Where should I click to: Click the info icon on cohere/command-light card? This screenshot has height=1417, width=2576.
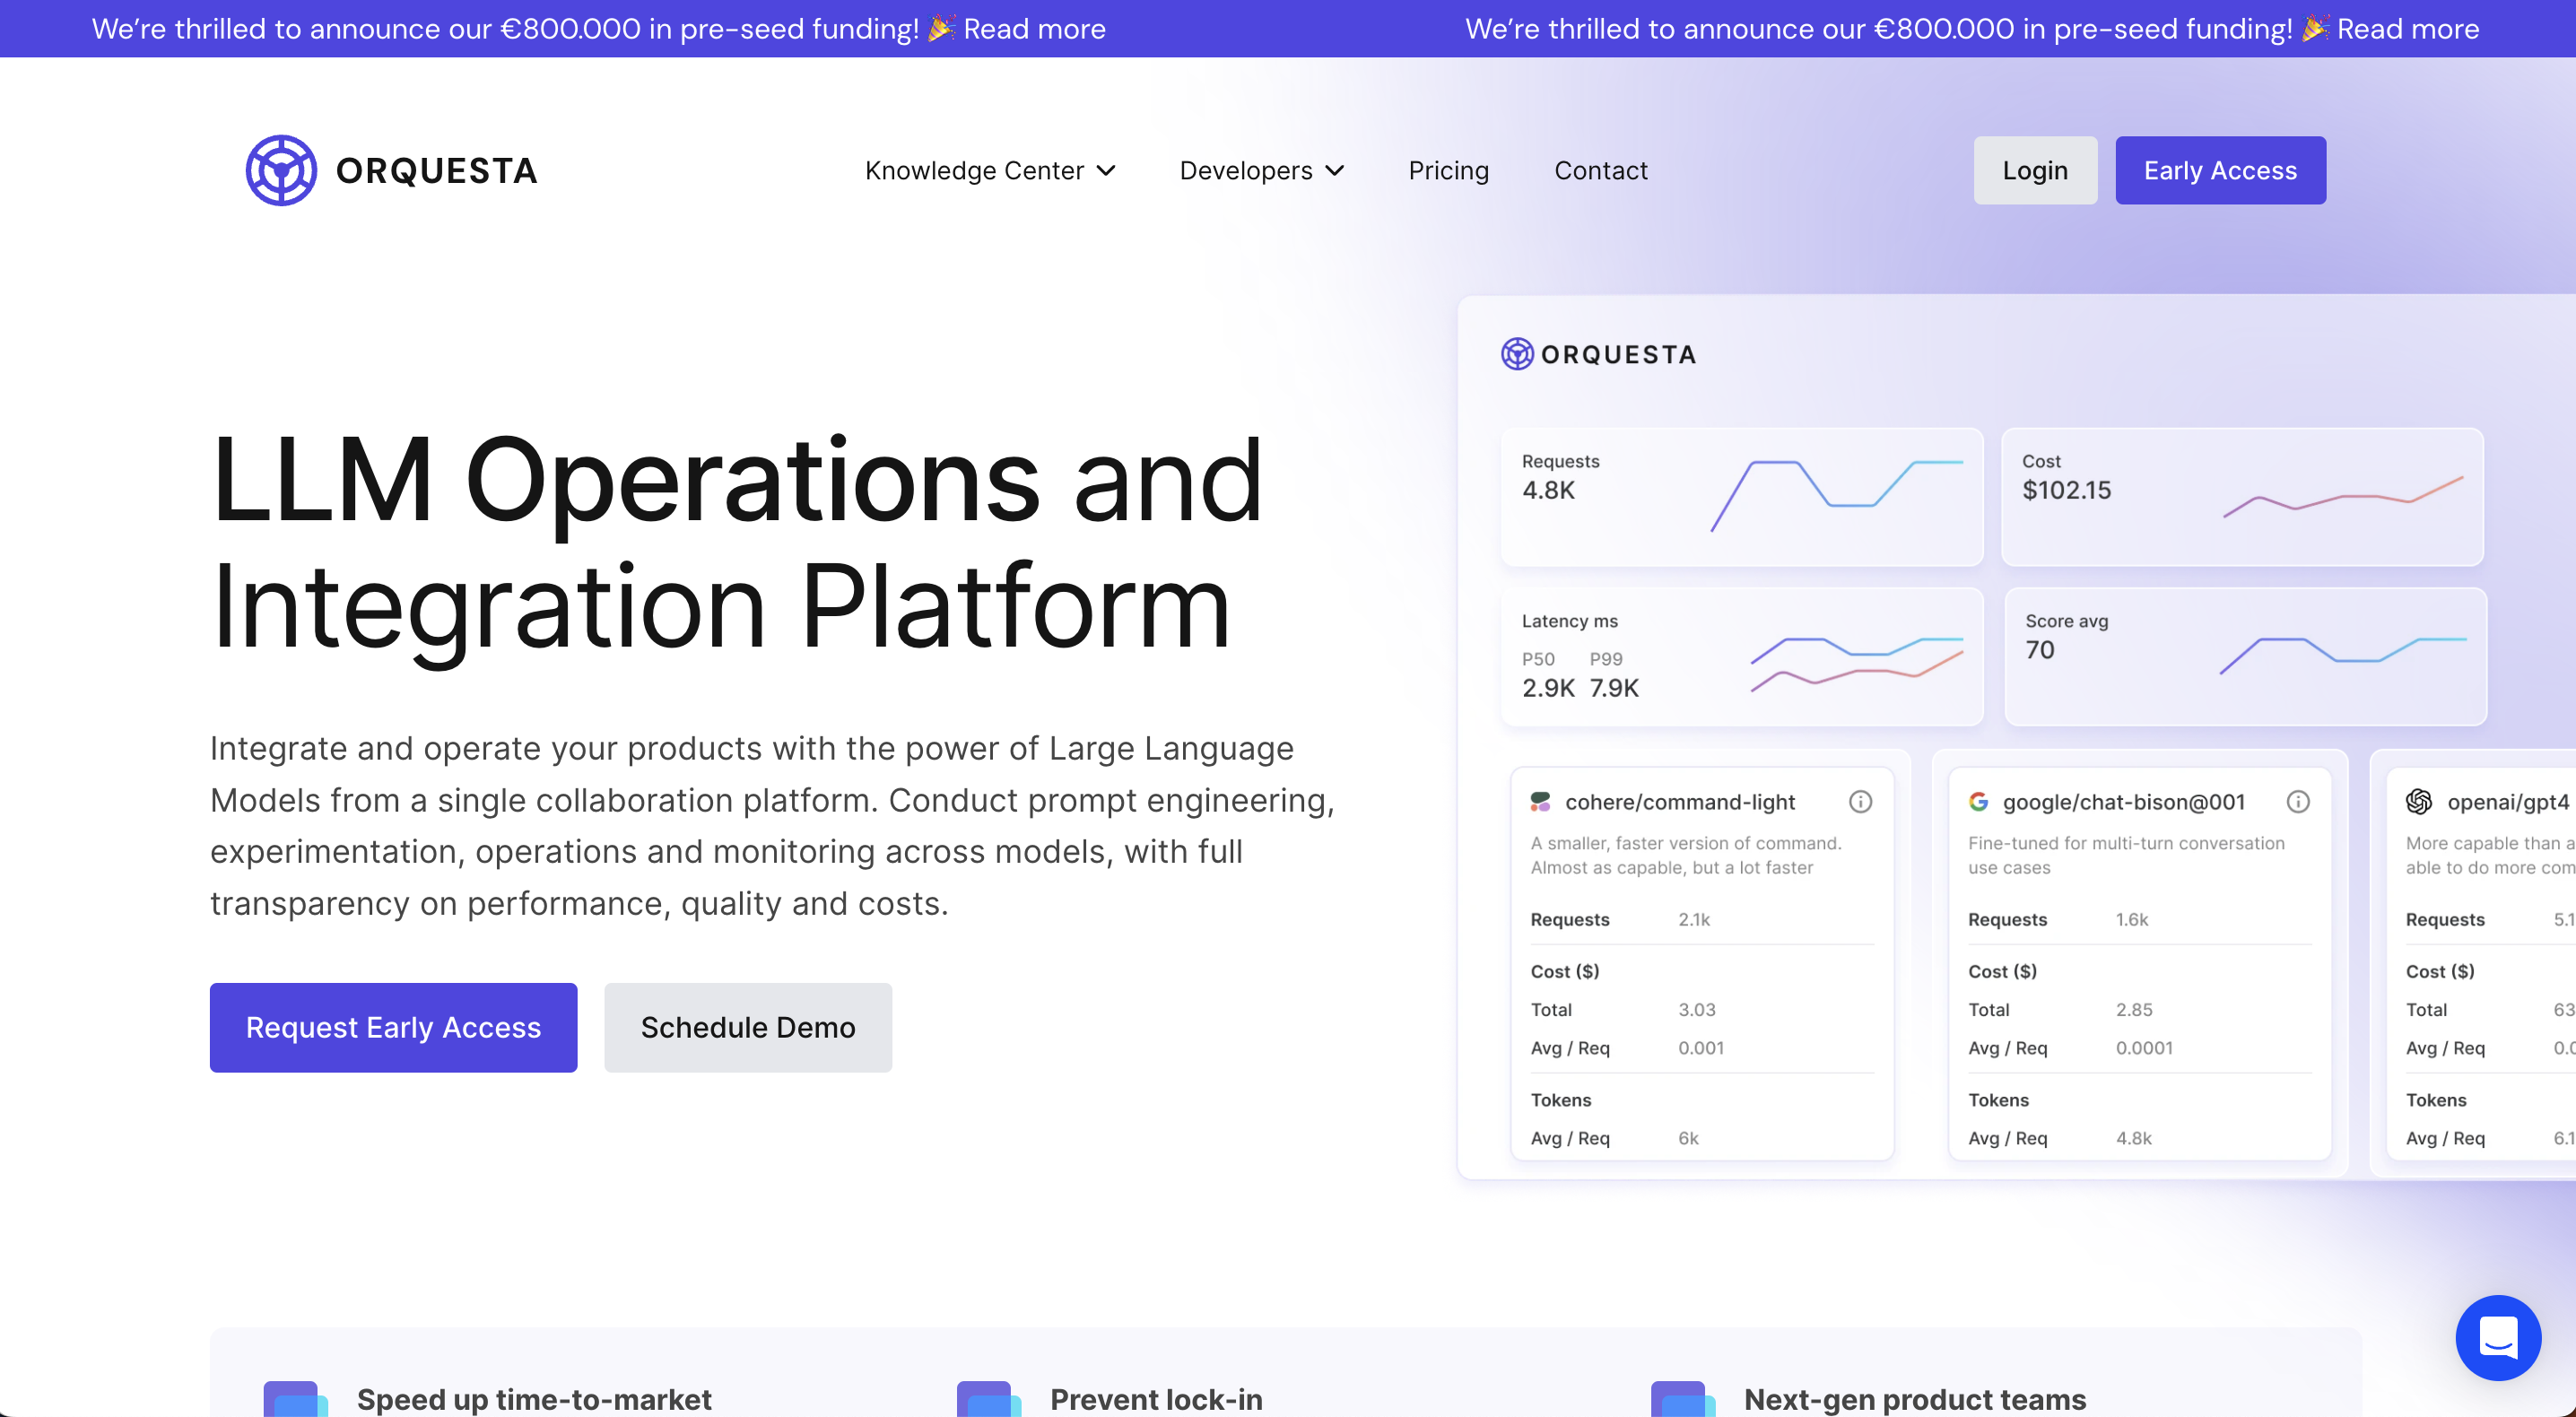click(x=1860, y=801)
